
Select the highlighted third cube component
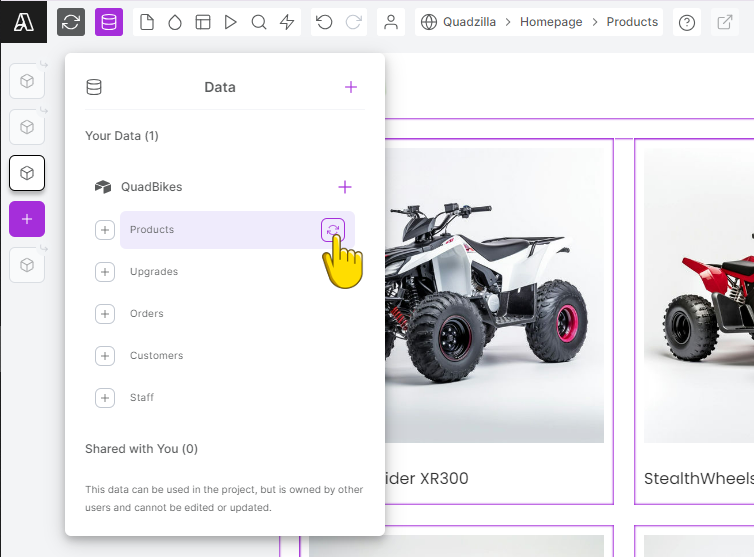click(27, 173)
